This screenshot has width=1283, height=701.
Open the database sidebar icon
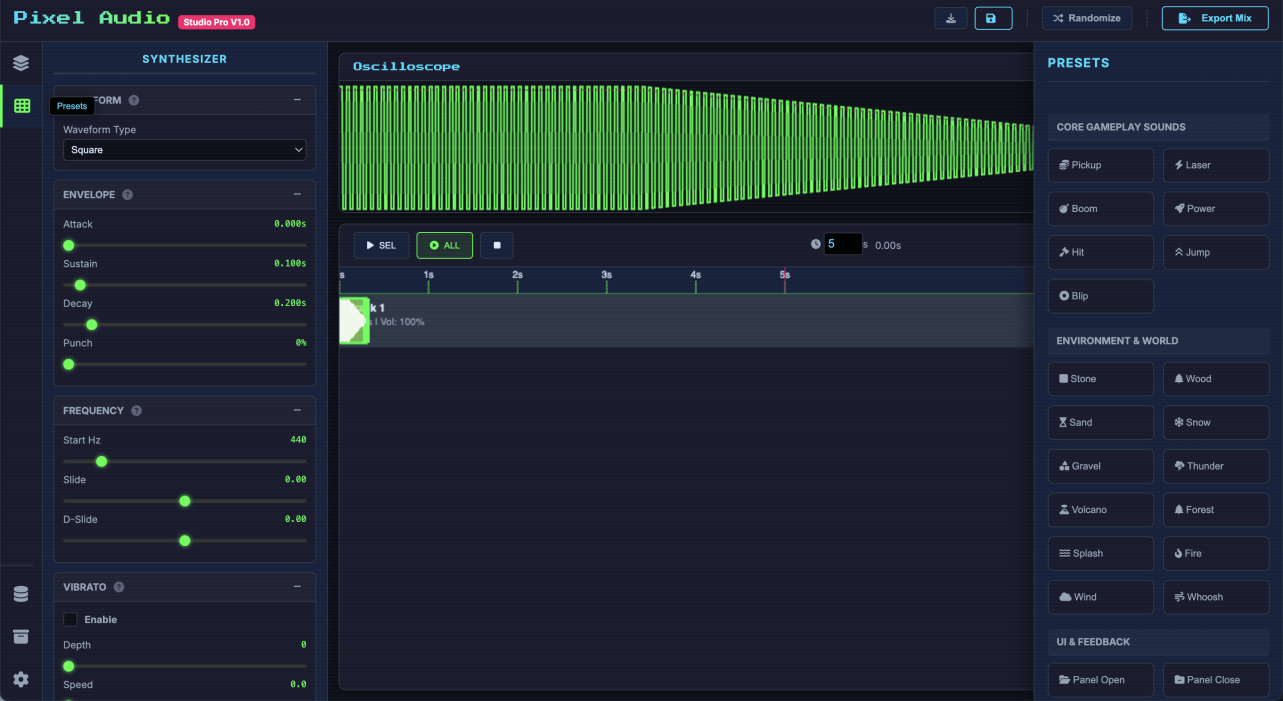pos(21,595)
